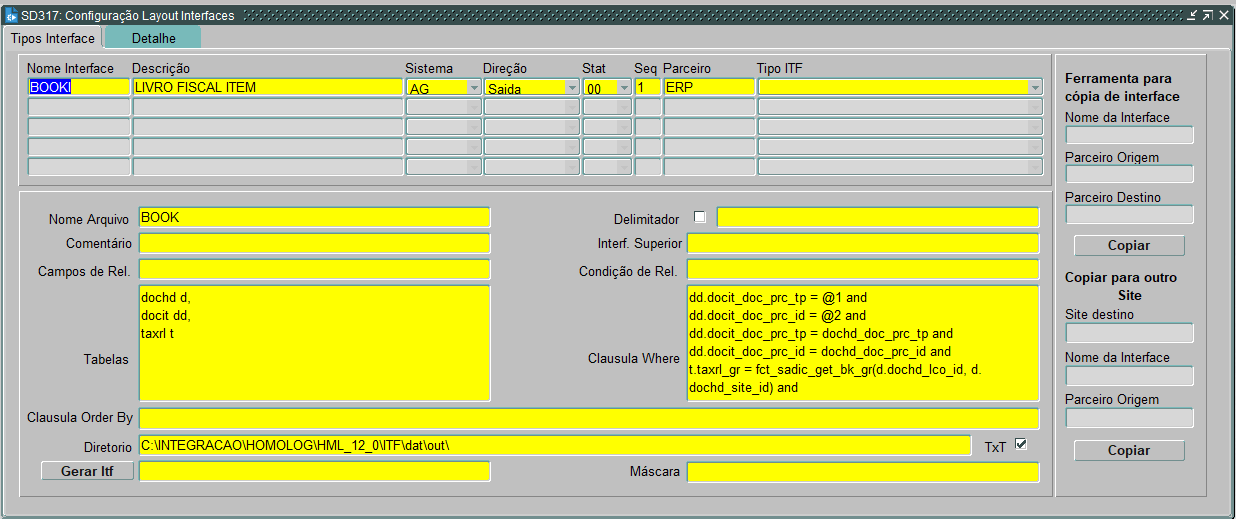This screenshot has width=1236, height=519.
Task: Click inside the Tabelas text area
Action: pyautogui.click(x=314, y=343)
